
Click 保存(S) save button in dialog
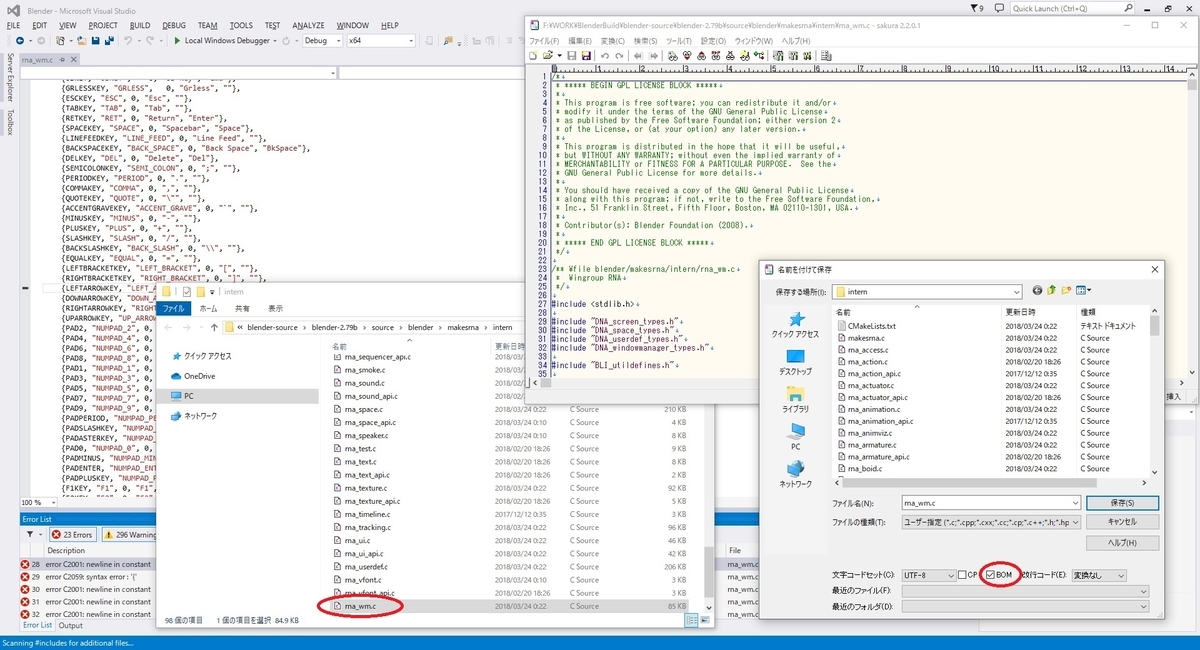pyautogui.click(x=1123, y=503)
